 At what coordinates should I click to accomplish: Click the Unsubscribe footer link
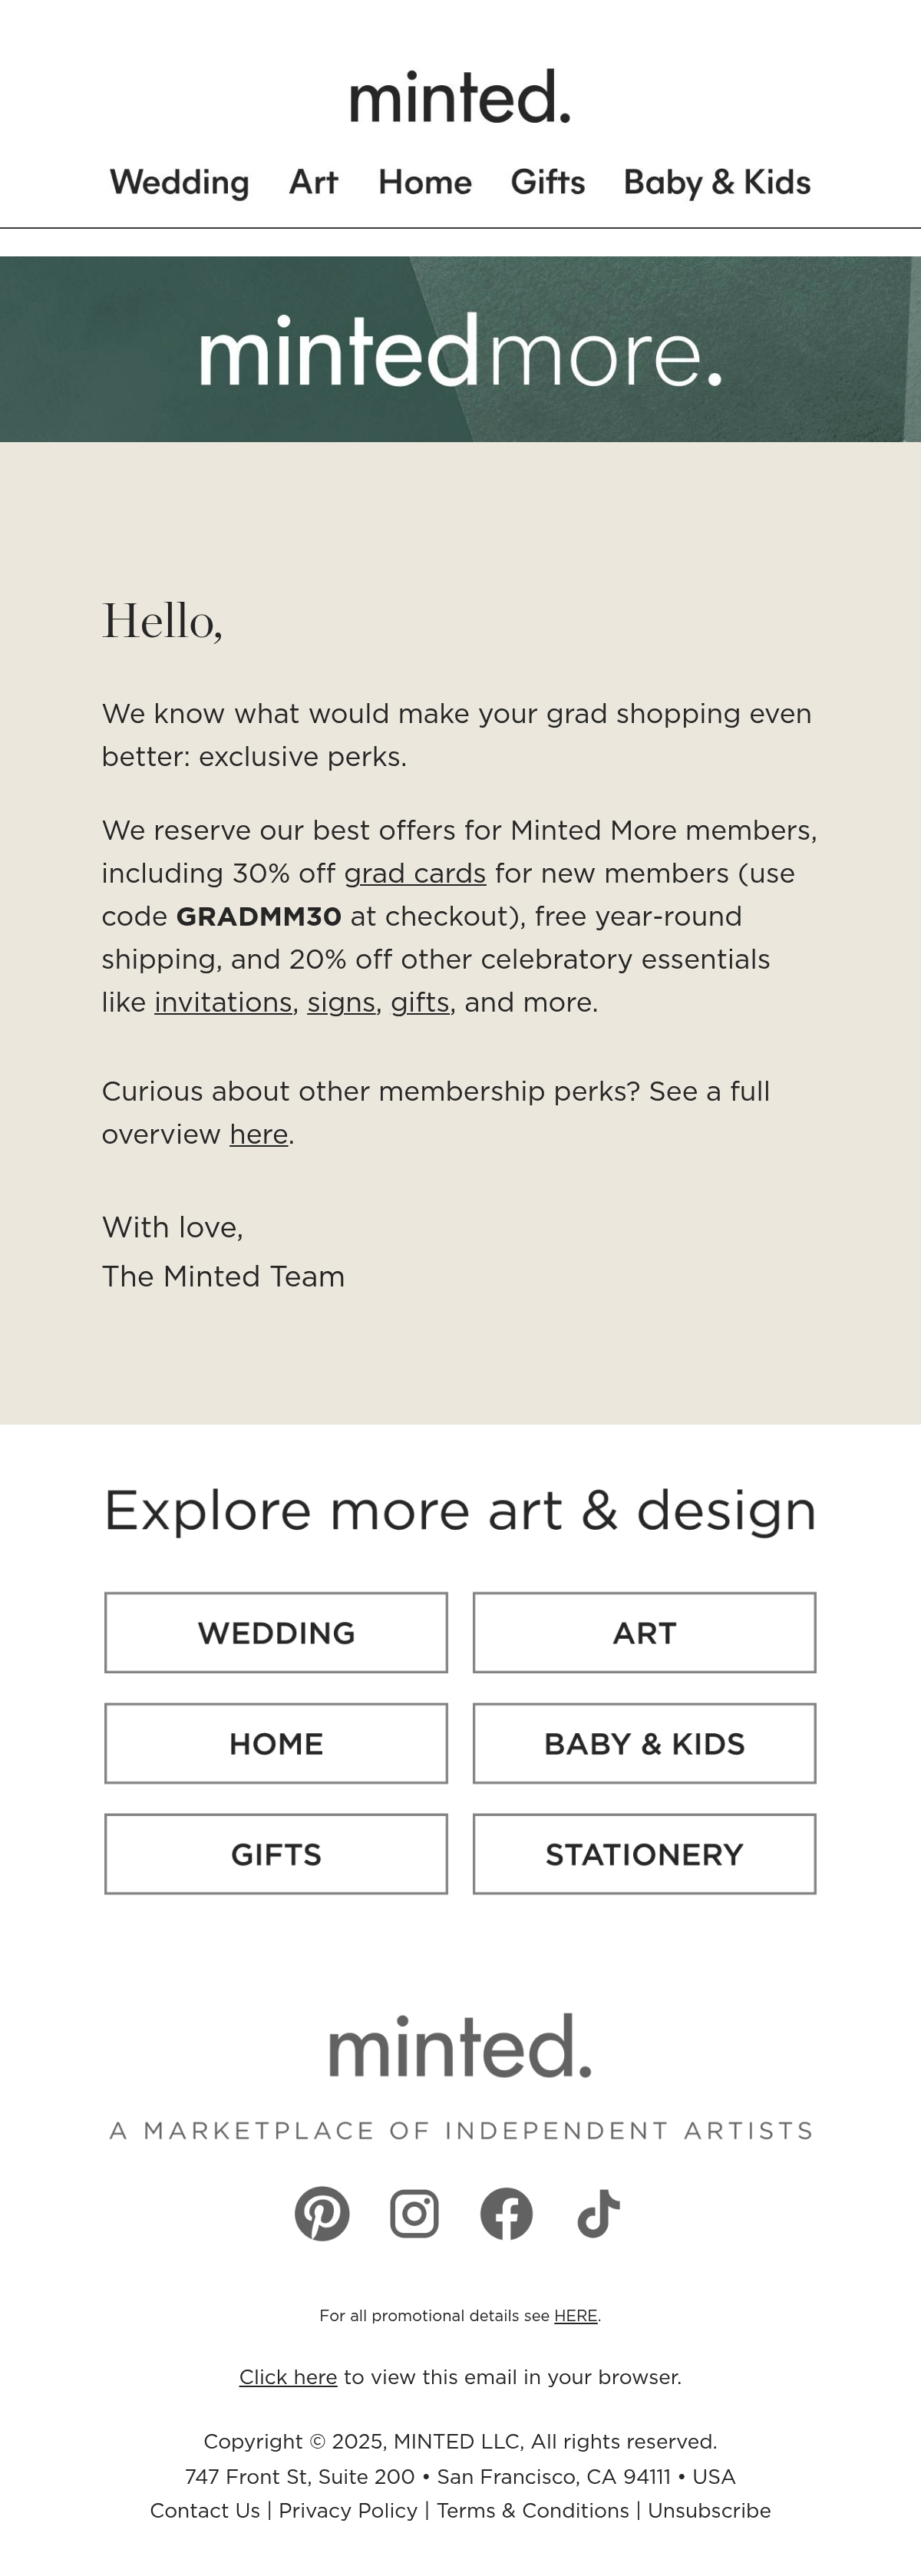(709, 2510)
